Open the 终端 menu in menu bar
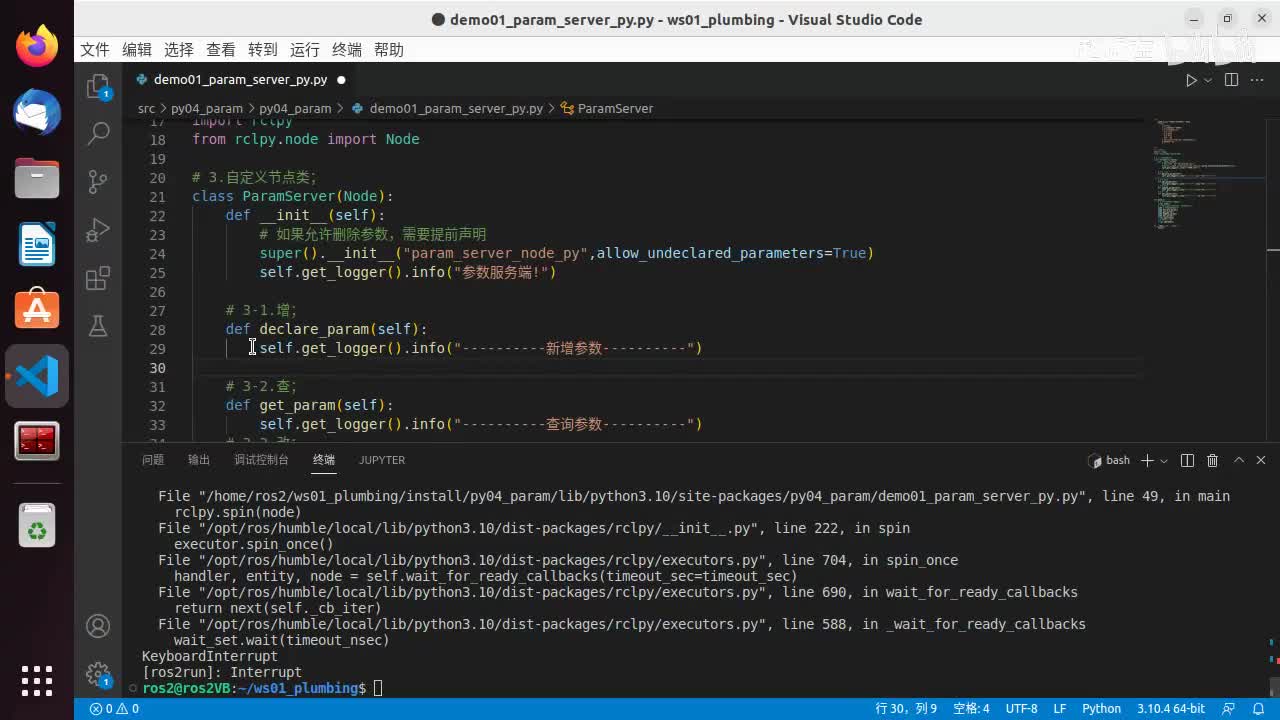The width and height of the screenshot is (1280, 720). pos(347,50)
